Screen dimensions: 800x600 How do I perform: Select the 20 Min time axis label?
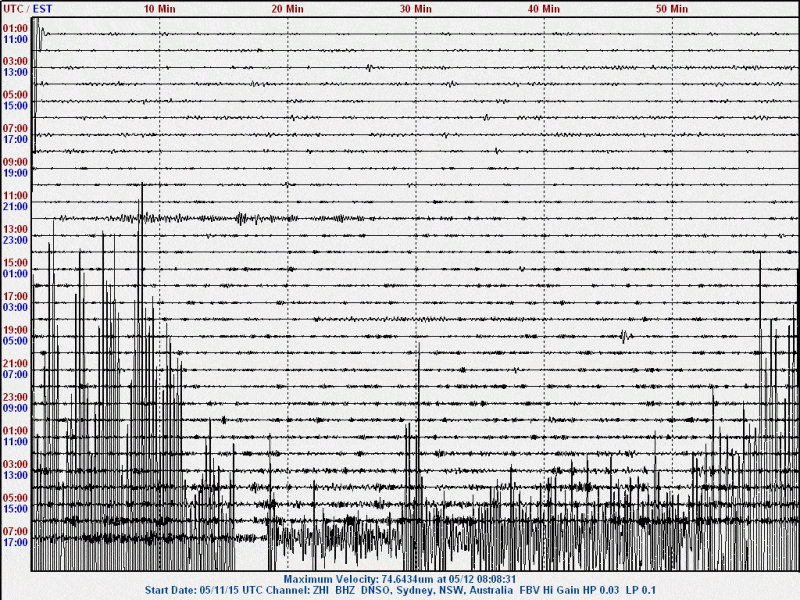287,9
